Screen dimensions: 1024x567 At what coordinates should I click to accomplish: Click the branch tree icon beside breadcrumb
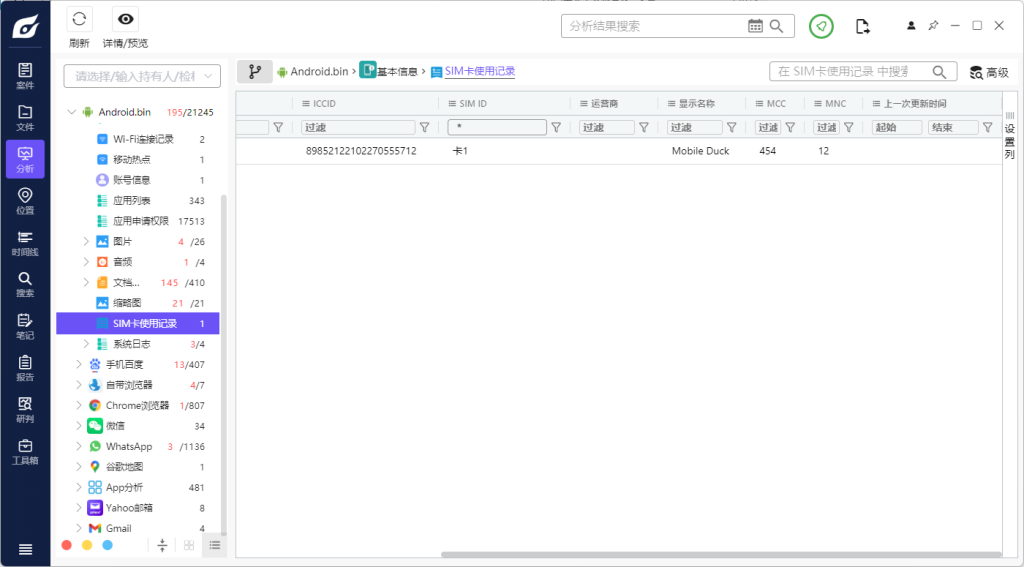(254, 72)
